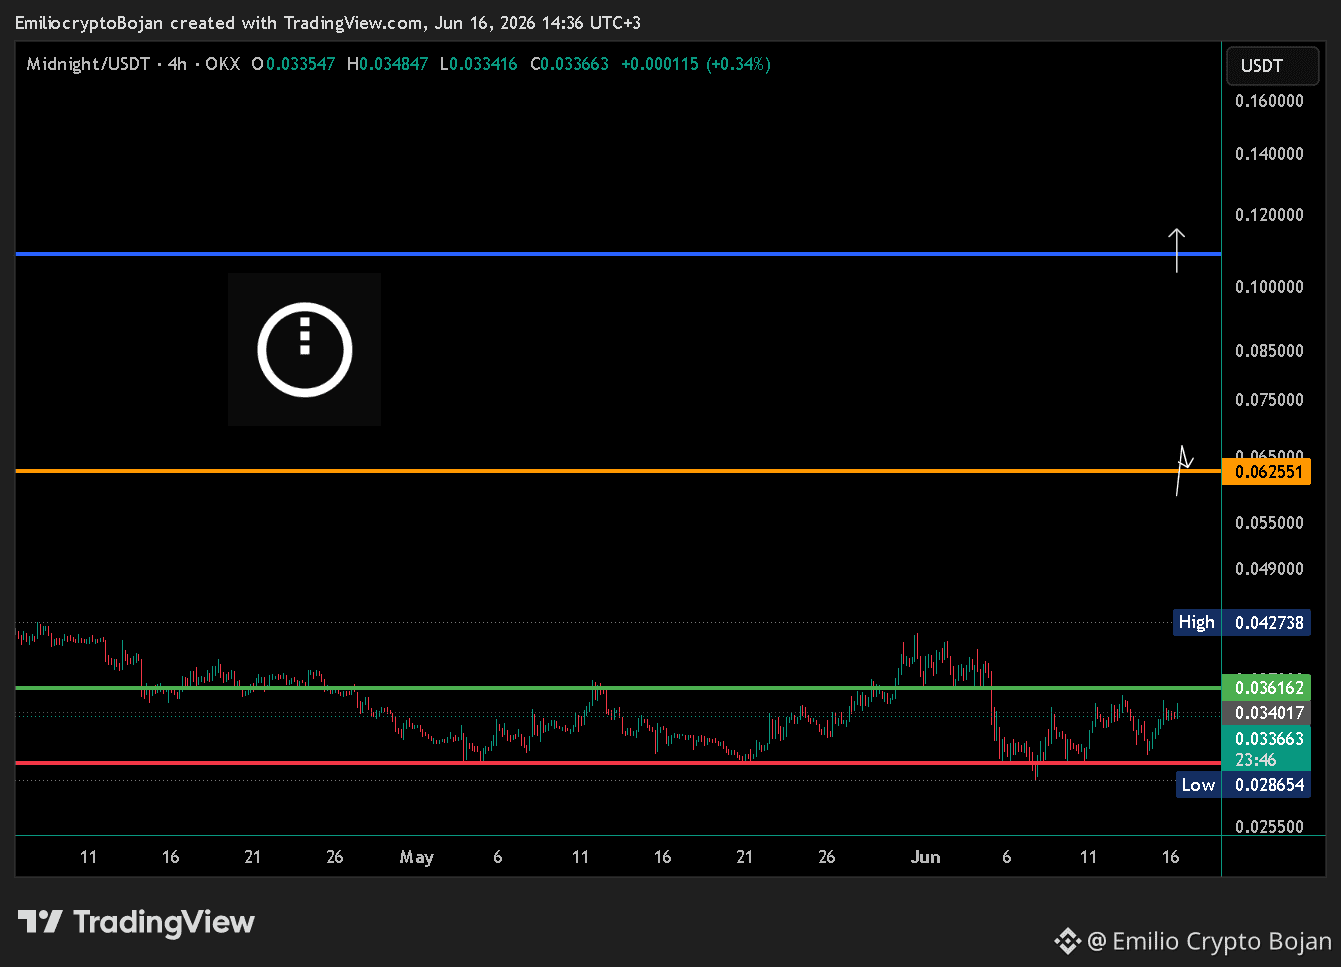The height and width of the screenshot is (967, 1341).
Task: Click the Midnight/USDT symbol name
Action: [x=88, y=64]
